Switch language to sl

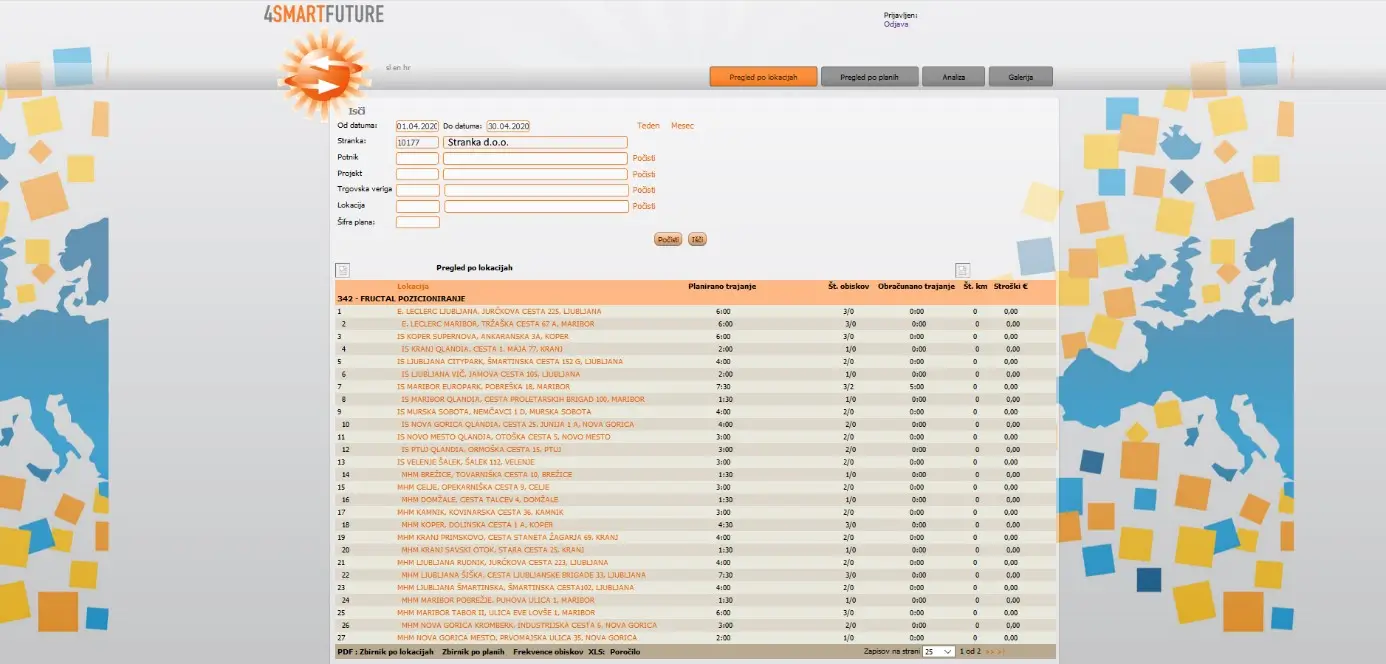(x=388, y=68)
